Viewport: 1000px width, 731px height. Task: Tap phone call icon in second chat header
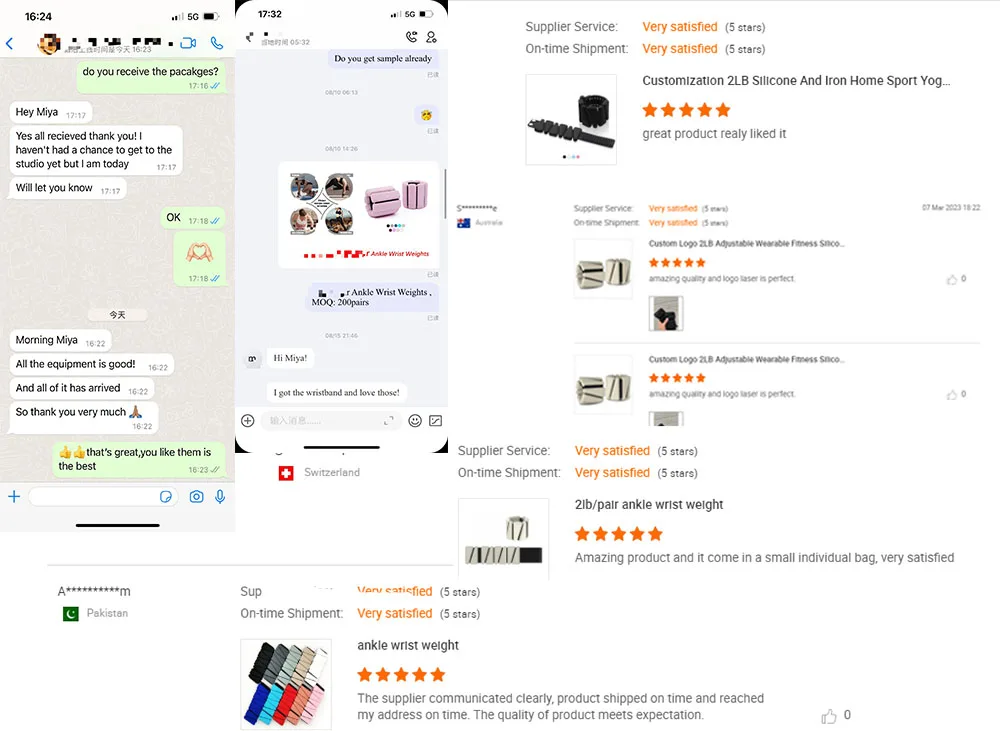click(411, 37)
